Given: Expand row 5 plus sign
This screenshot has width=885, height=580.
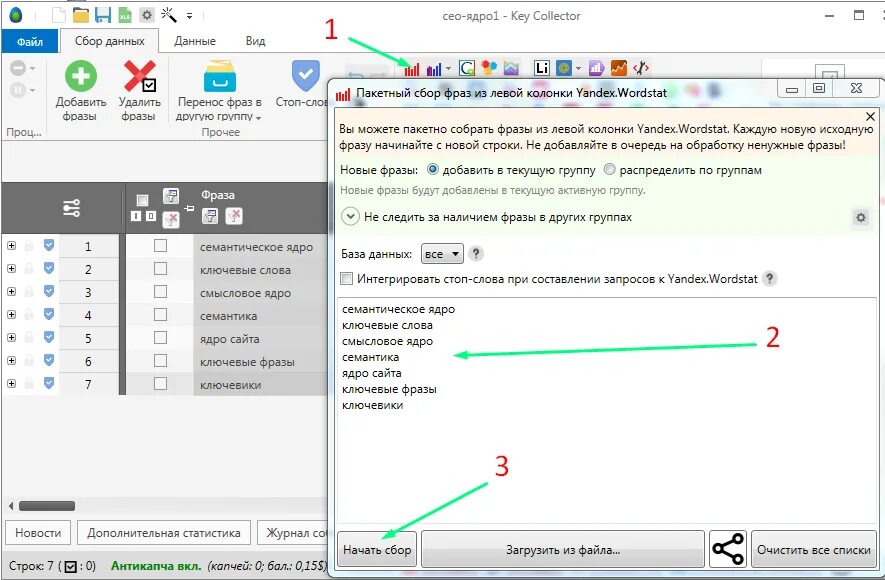Looking at the screenshot, I should coord(11,338).
